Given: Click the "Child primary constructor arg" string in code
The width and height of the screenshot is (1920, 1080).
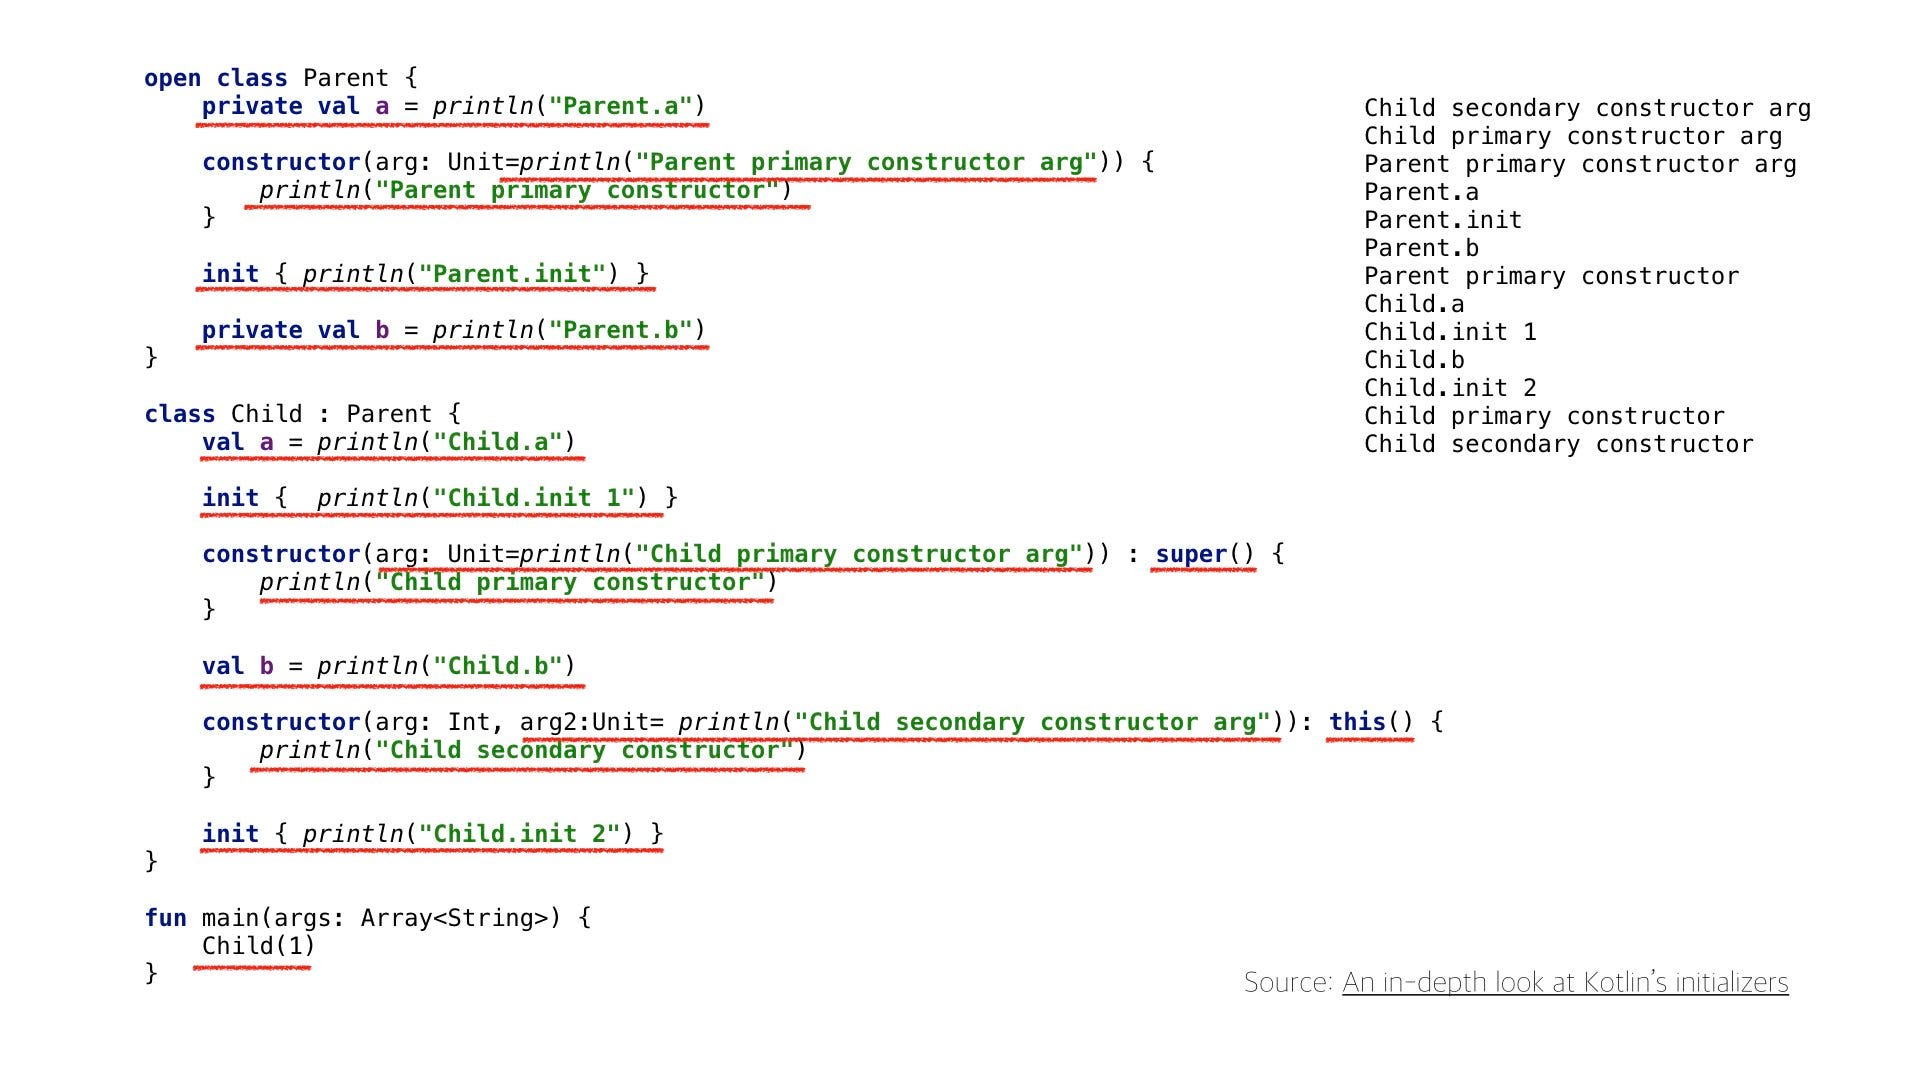Looking at the screenshot, I should (x=859, y=554).
